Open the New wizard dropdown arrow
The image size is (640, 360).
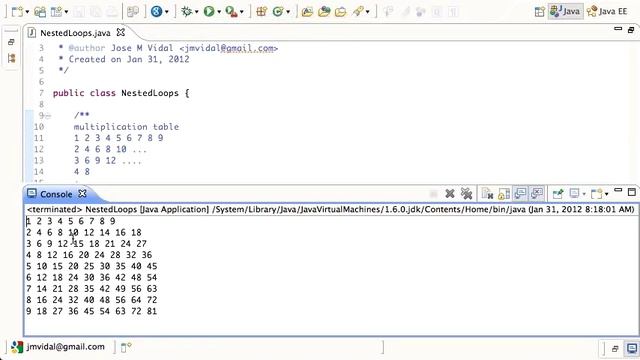(27, 12)
